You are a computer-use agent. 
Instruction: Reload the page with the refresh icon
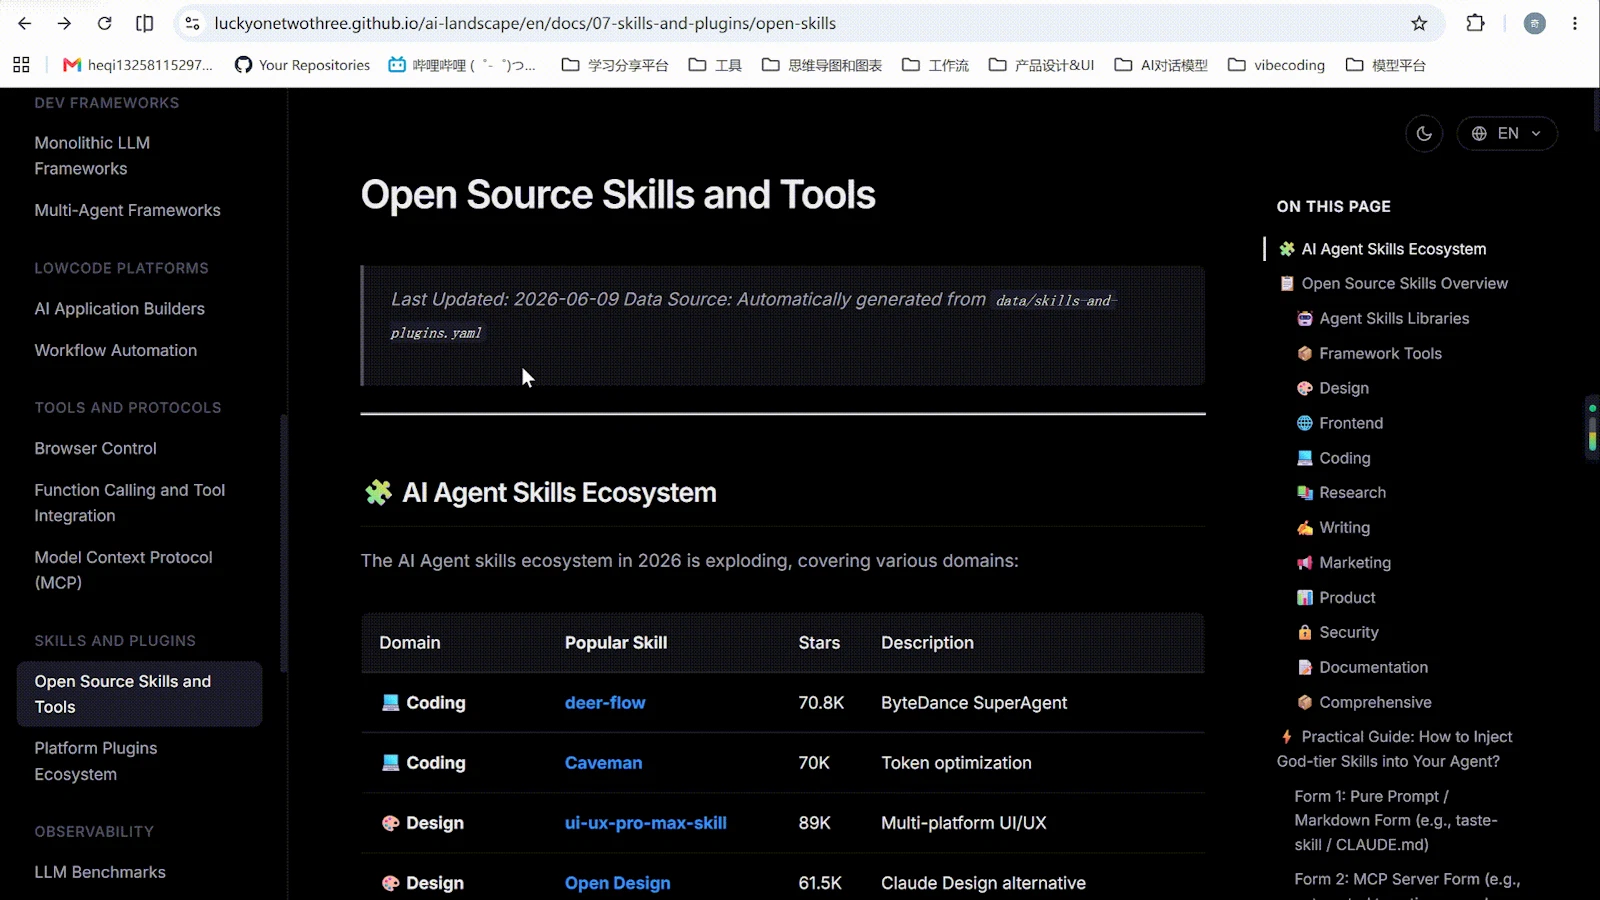(104, 23)
